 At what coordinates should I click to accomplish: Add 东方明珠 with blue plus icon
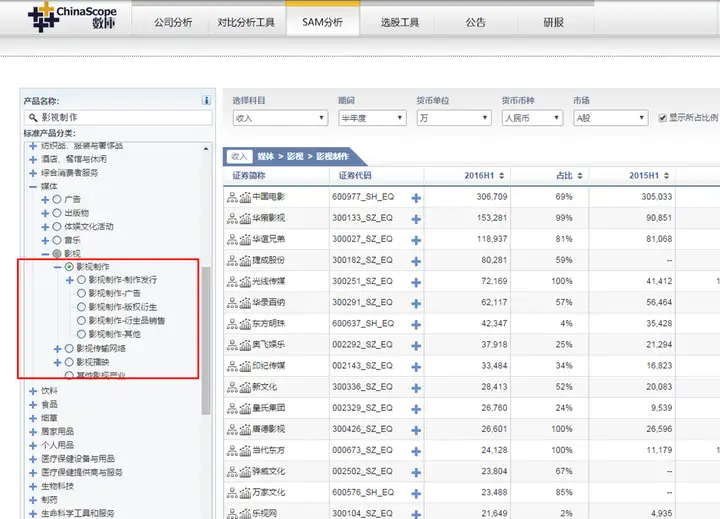[416, 325]
